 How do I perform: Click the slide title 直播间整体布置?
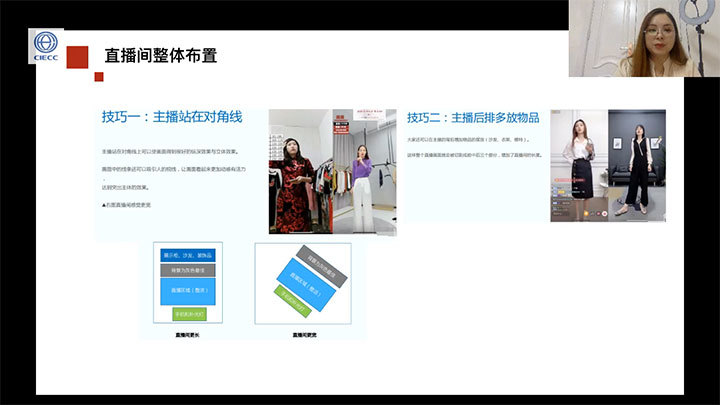(161, 56)
